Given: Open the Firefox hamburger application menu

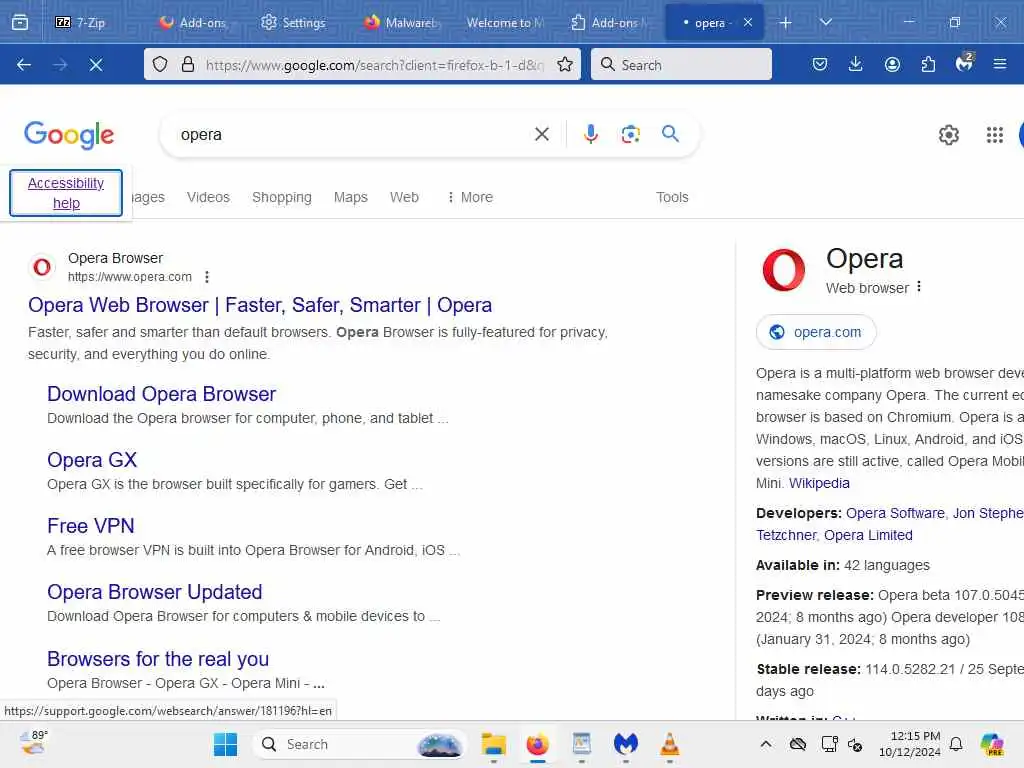Looking at the screenshot, I should coord(1000,64).
